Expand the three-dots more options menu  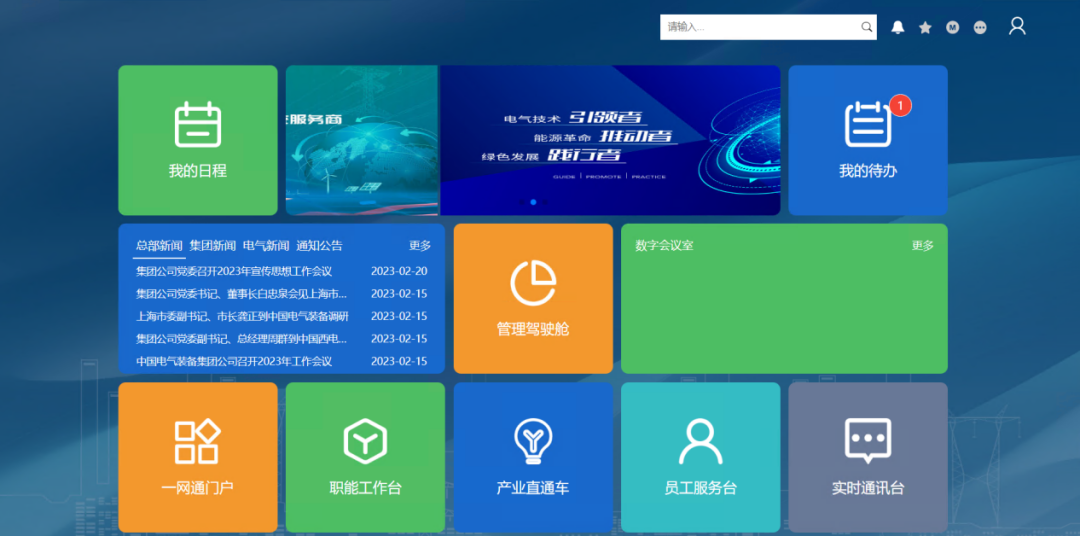click(980, 27)
